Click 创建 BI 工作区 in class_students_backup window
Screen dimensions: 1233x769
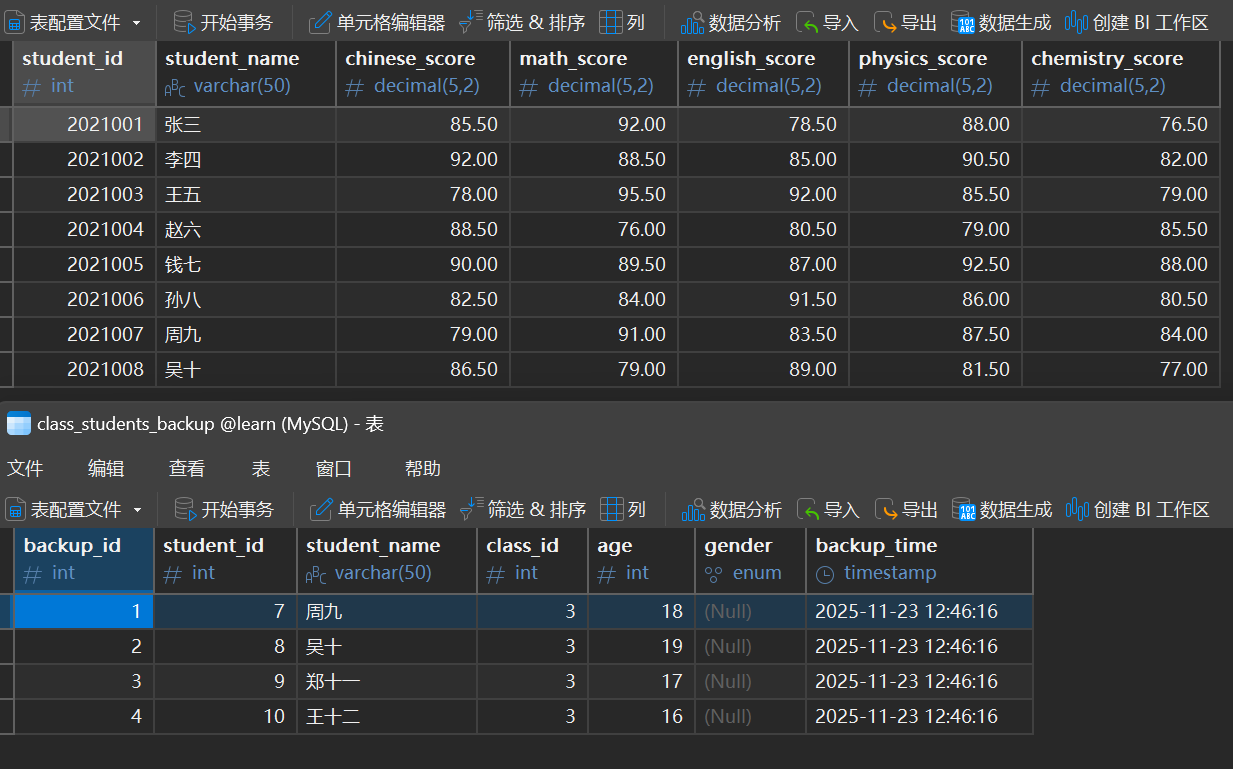click(1137, 509)
